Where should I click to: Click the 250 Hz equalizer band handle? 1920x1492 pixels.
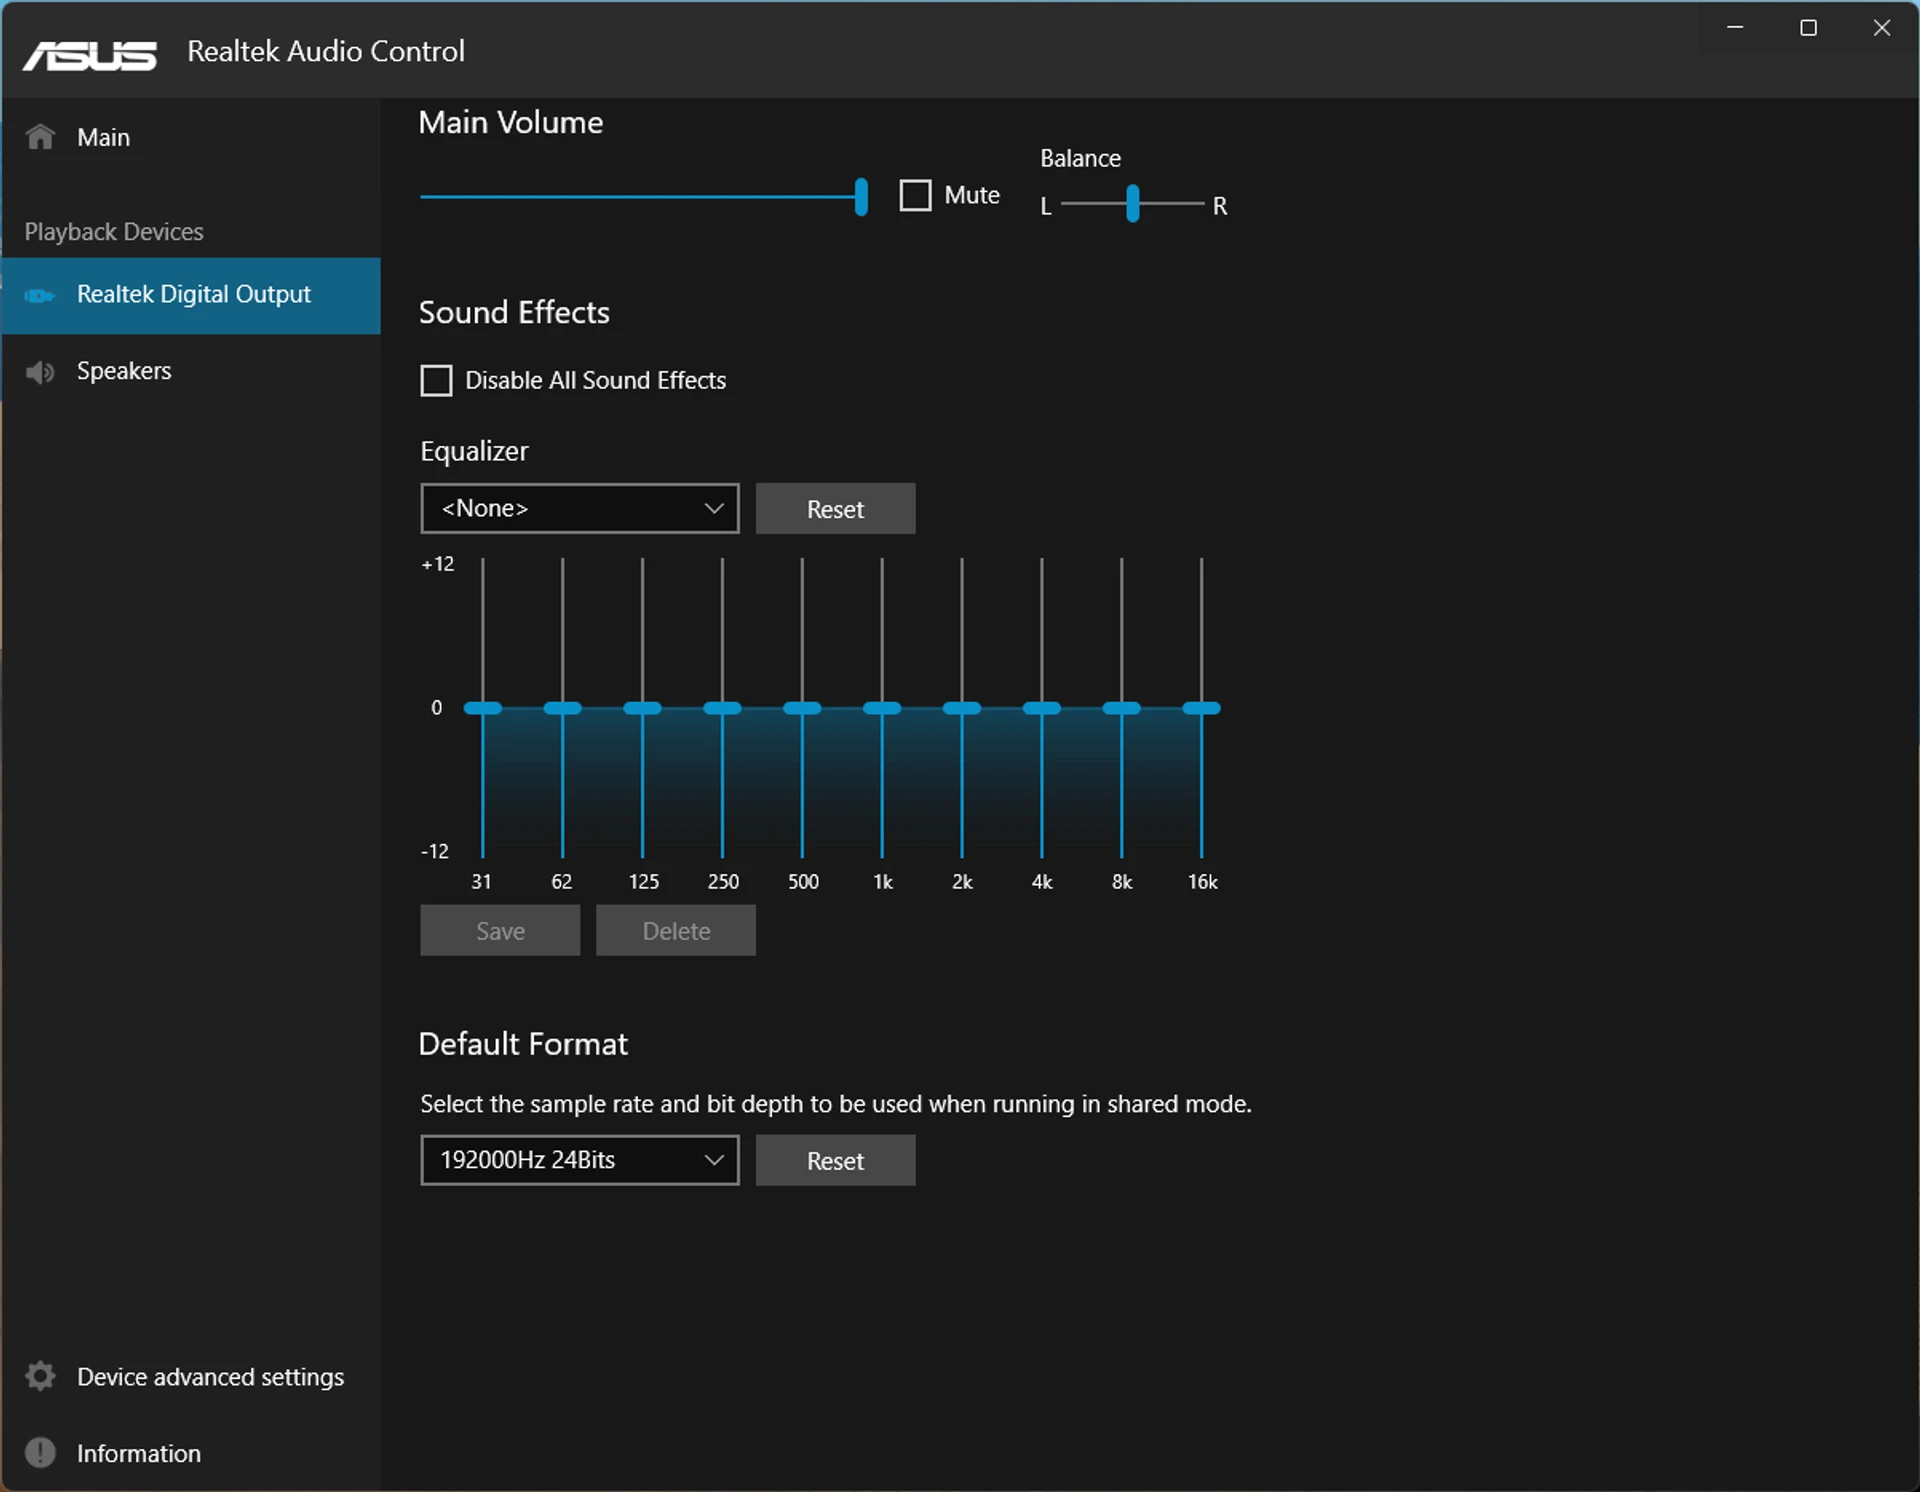pyautogui.click(x=722, y=708)
